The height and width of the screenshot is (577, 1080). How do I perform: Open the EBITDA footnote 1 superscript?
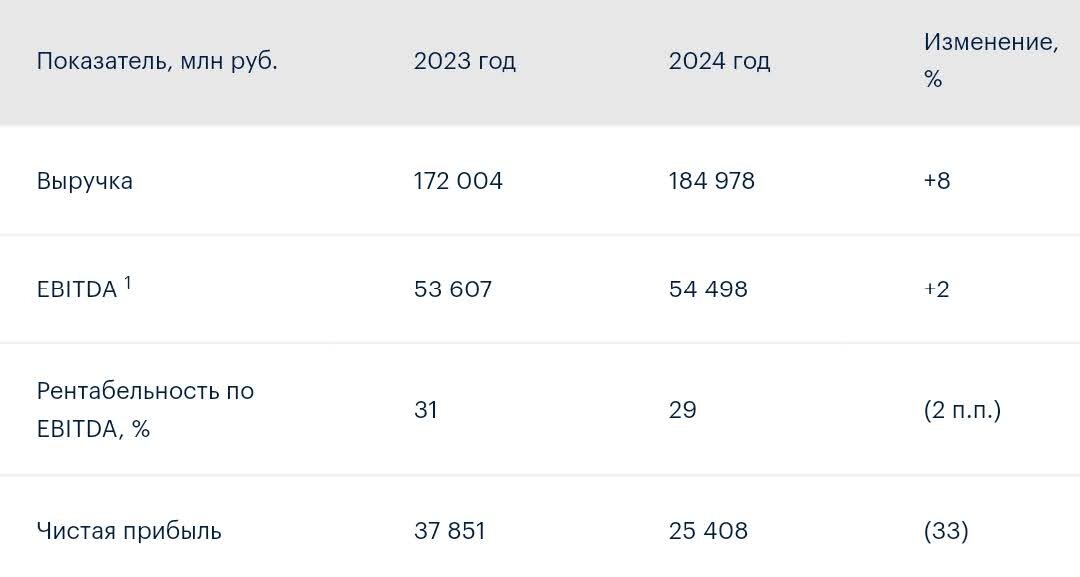pos(127,283)
